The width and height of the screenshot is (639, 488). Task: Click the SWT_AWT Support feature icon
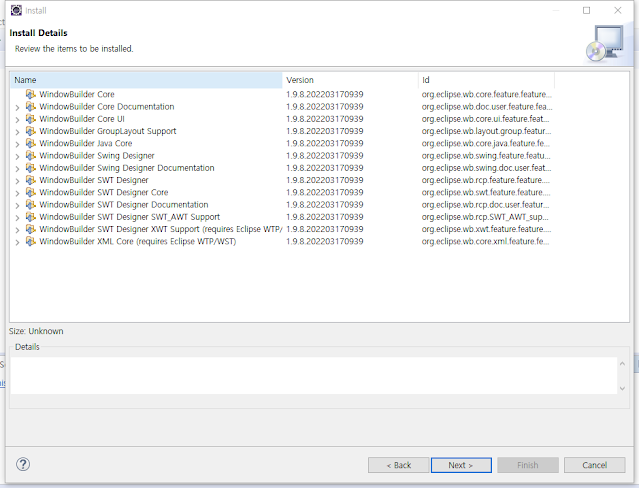point(31,216)
